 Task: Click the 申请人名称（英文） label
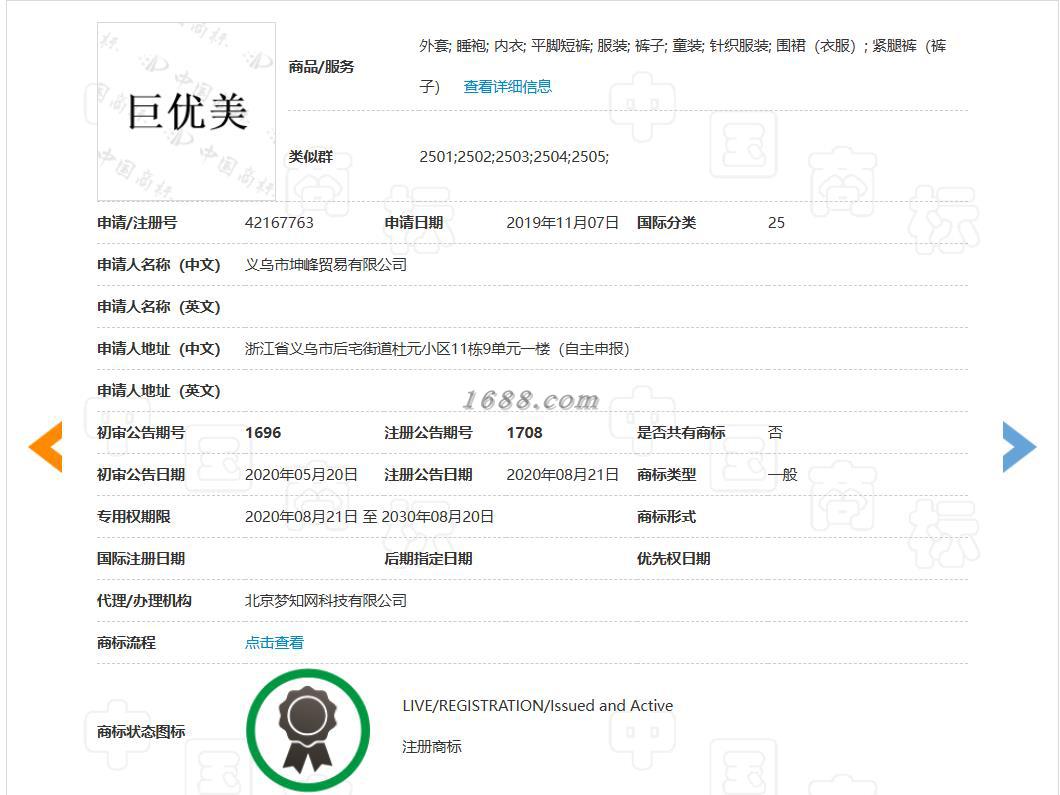coord(159,307)
